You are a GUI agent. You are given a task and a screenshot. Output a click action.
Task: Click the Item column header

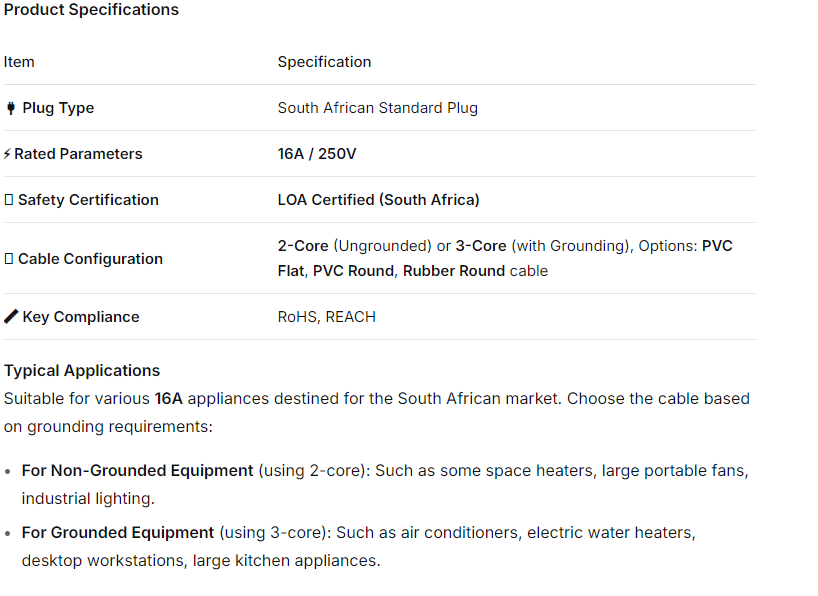point(19,62)
